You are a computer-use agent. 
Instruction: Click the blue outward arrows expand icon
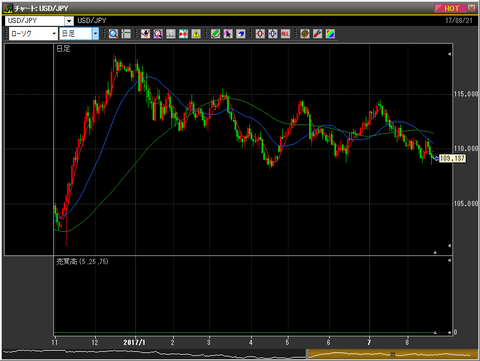[273, 34]
